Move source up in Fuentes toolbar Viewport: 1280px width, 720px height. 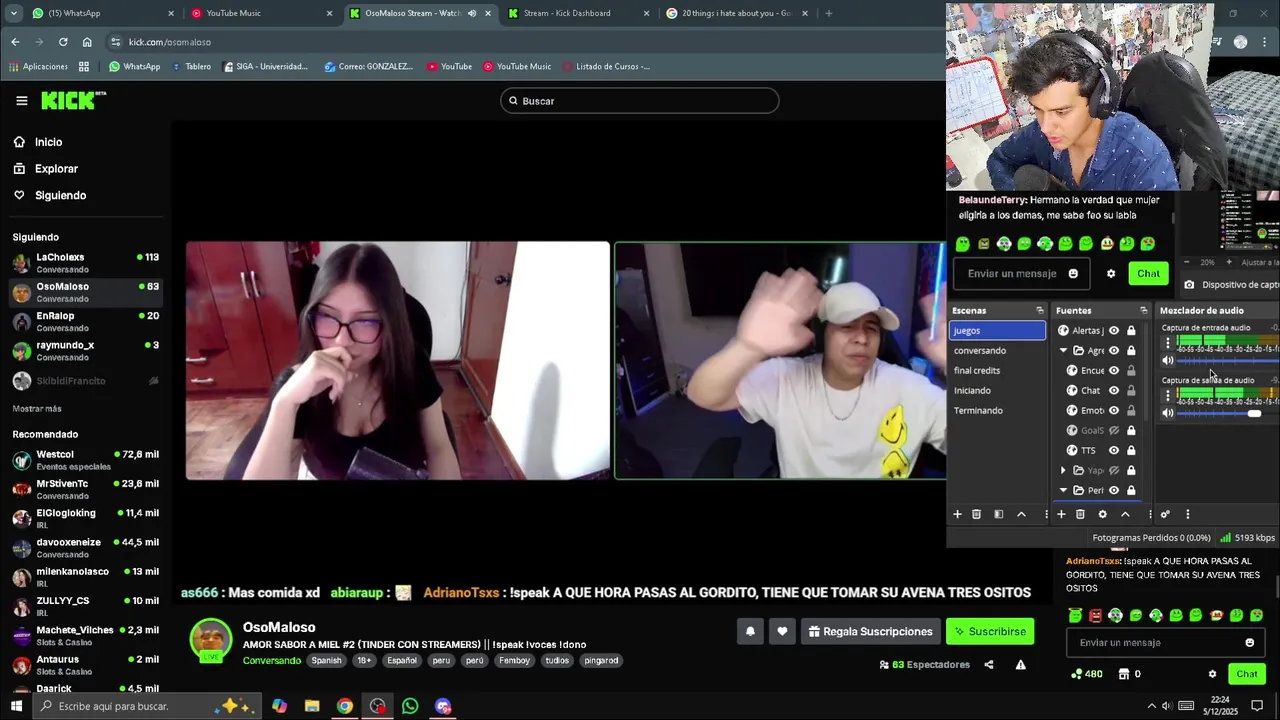1125,514
